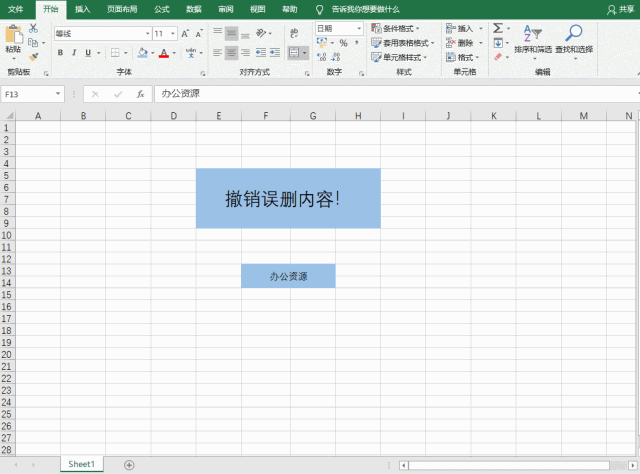The width and height of the screenshot is (640, 474).
Task: Click the Cut scissors icon
Action: (33, 28)
